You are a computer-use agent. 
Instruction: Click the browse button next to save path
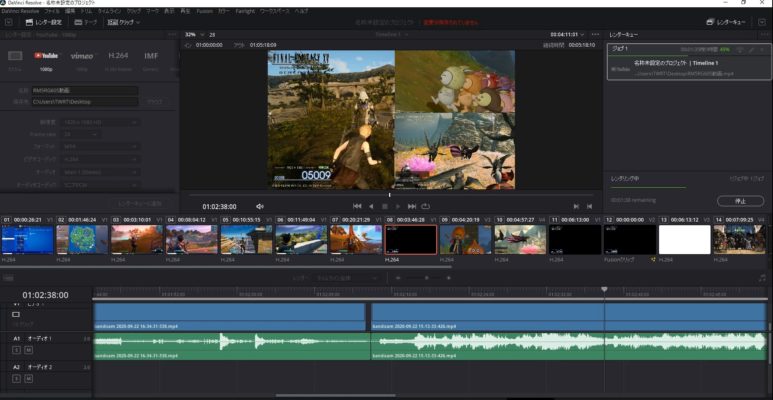155,102
